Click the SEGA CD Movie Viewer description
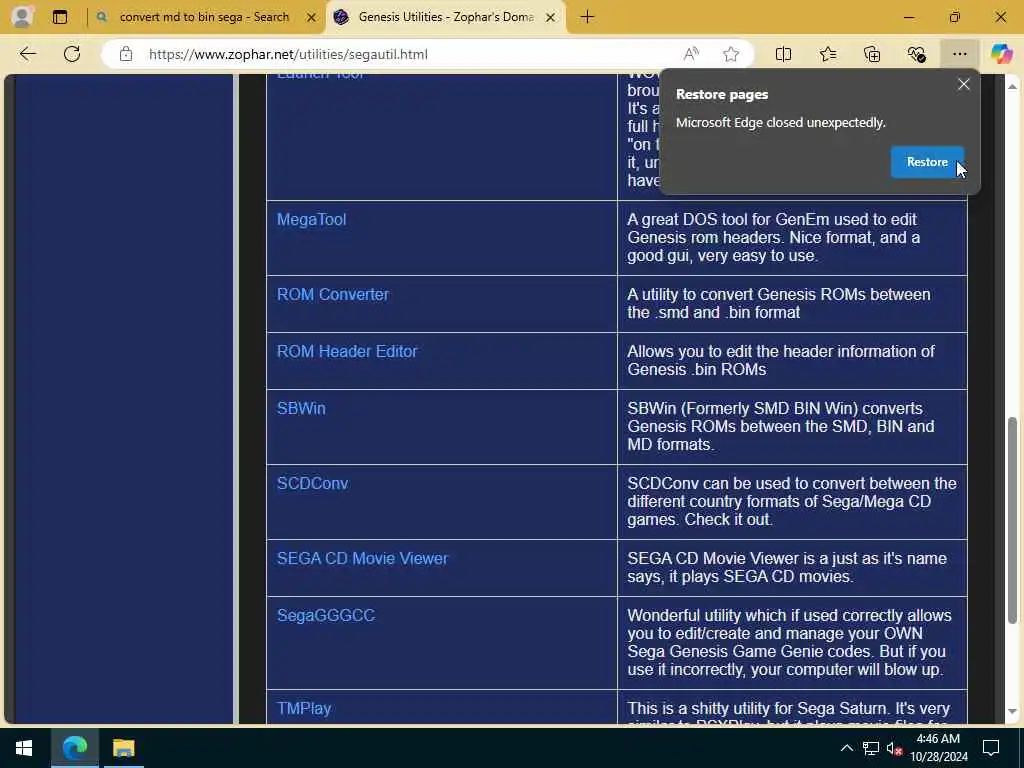Viewport: 1024px width, 768px height. point(787,568)
